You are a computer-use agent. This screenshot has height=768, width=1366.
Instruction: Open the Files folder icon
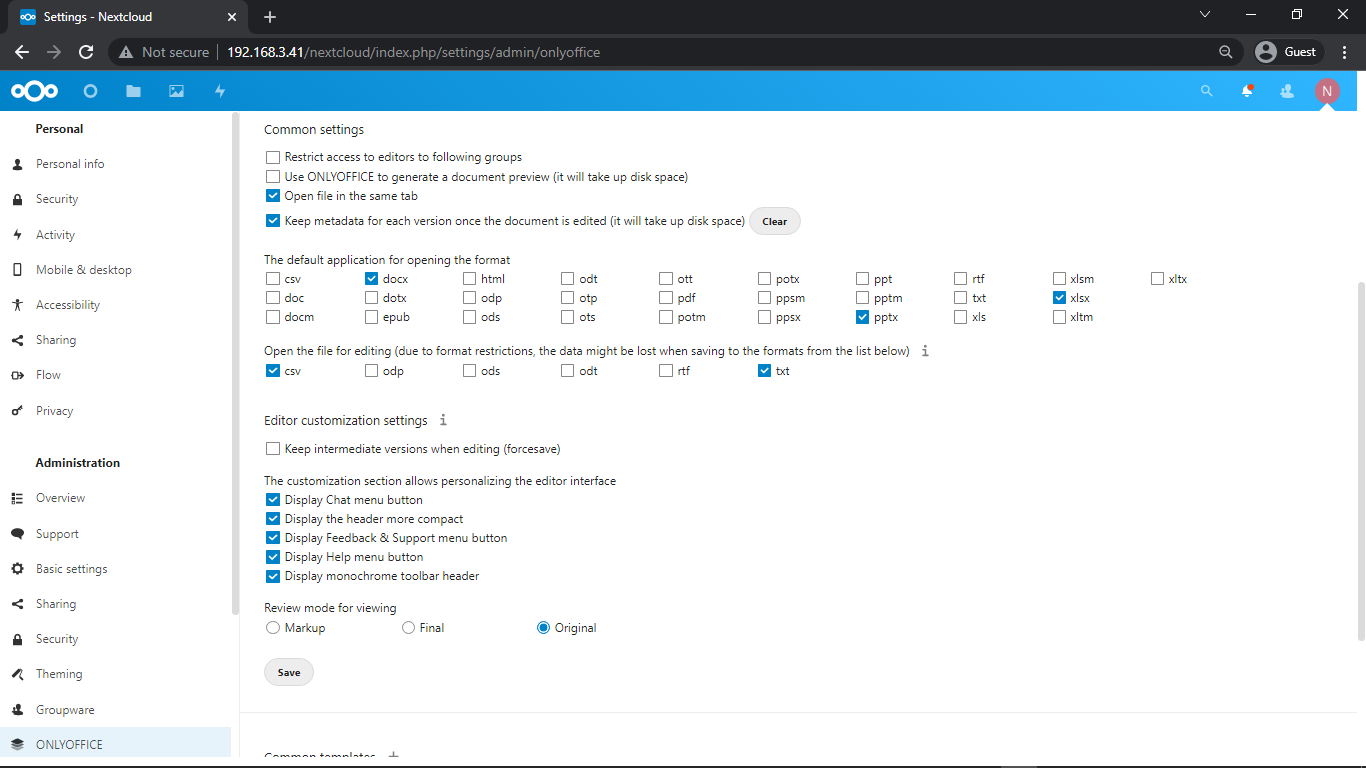point(133,91)
